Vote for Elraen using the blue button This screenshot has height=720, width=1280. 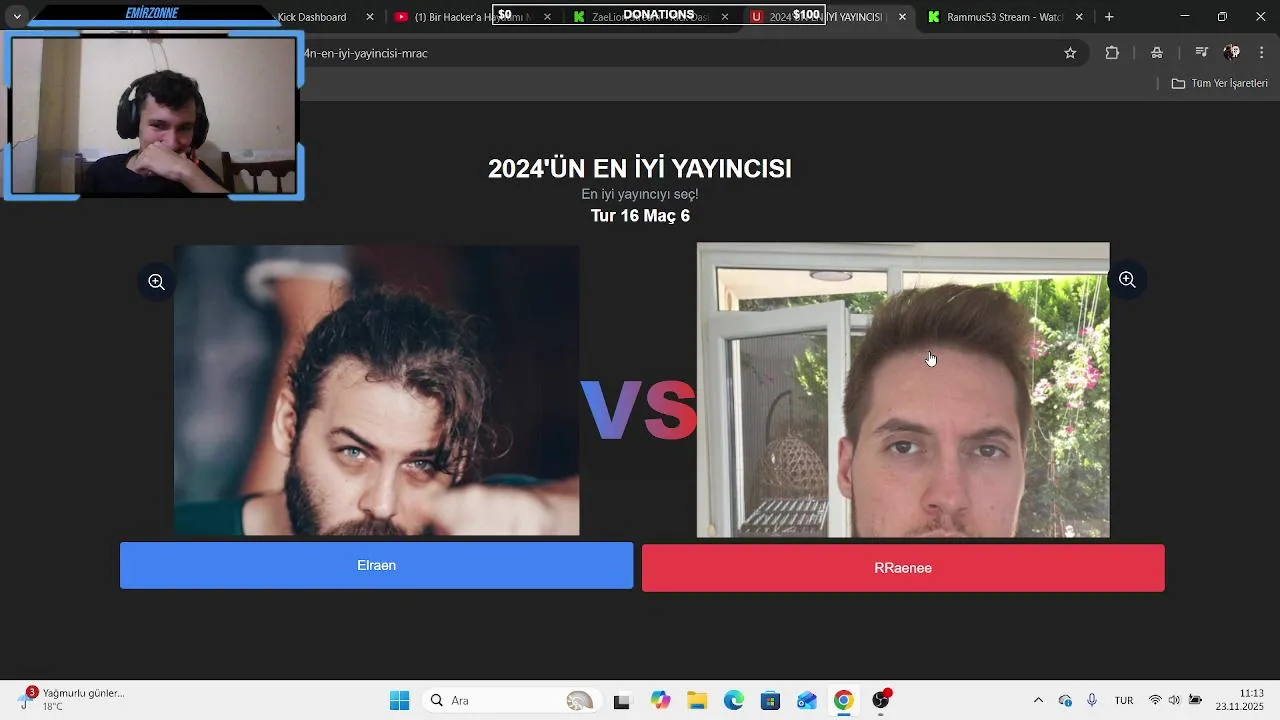pyautogui.click(x=376, y=566)
